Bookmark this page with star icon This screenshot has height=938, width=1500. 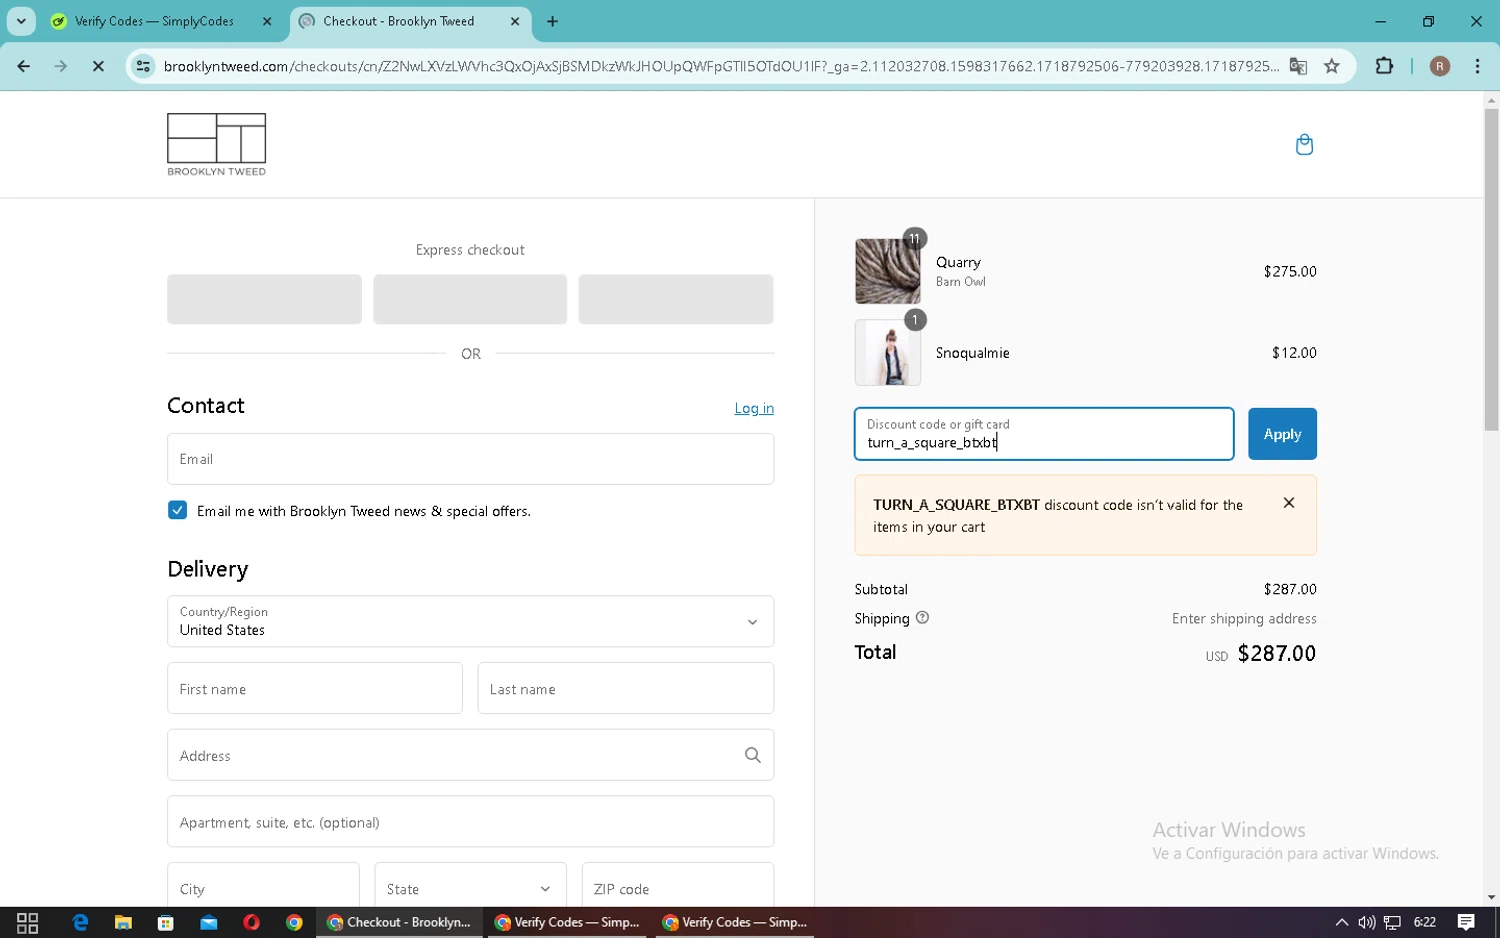point(1332,66)
